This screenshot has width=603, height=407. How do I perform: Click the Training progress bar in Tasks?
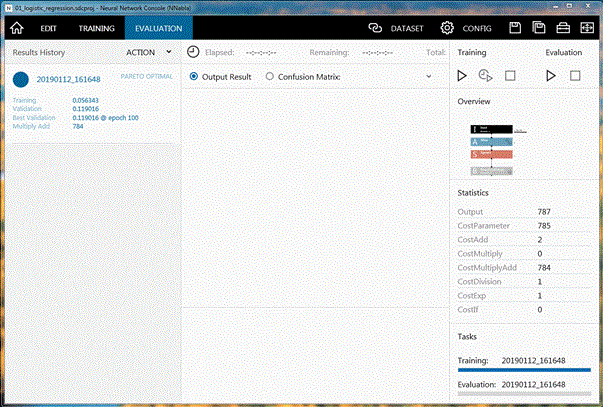524,370
